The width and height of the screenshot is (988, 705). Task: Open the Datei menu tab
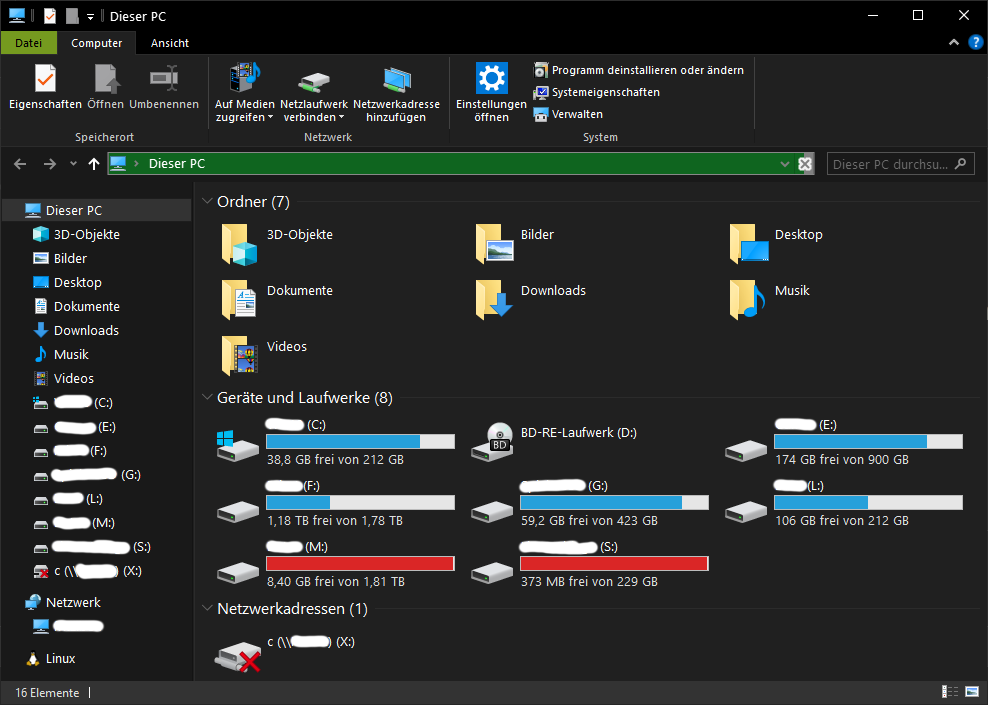pyautogui.click(x=28, y=43)
